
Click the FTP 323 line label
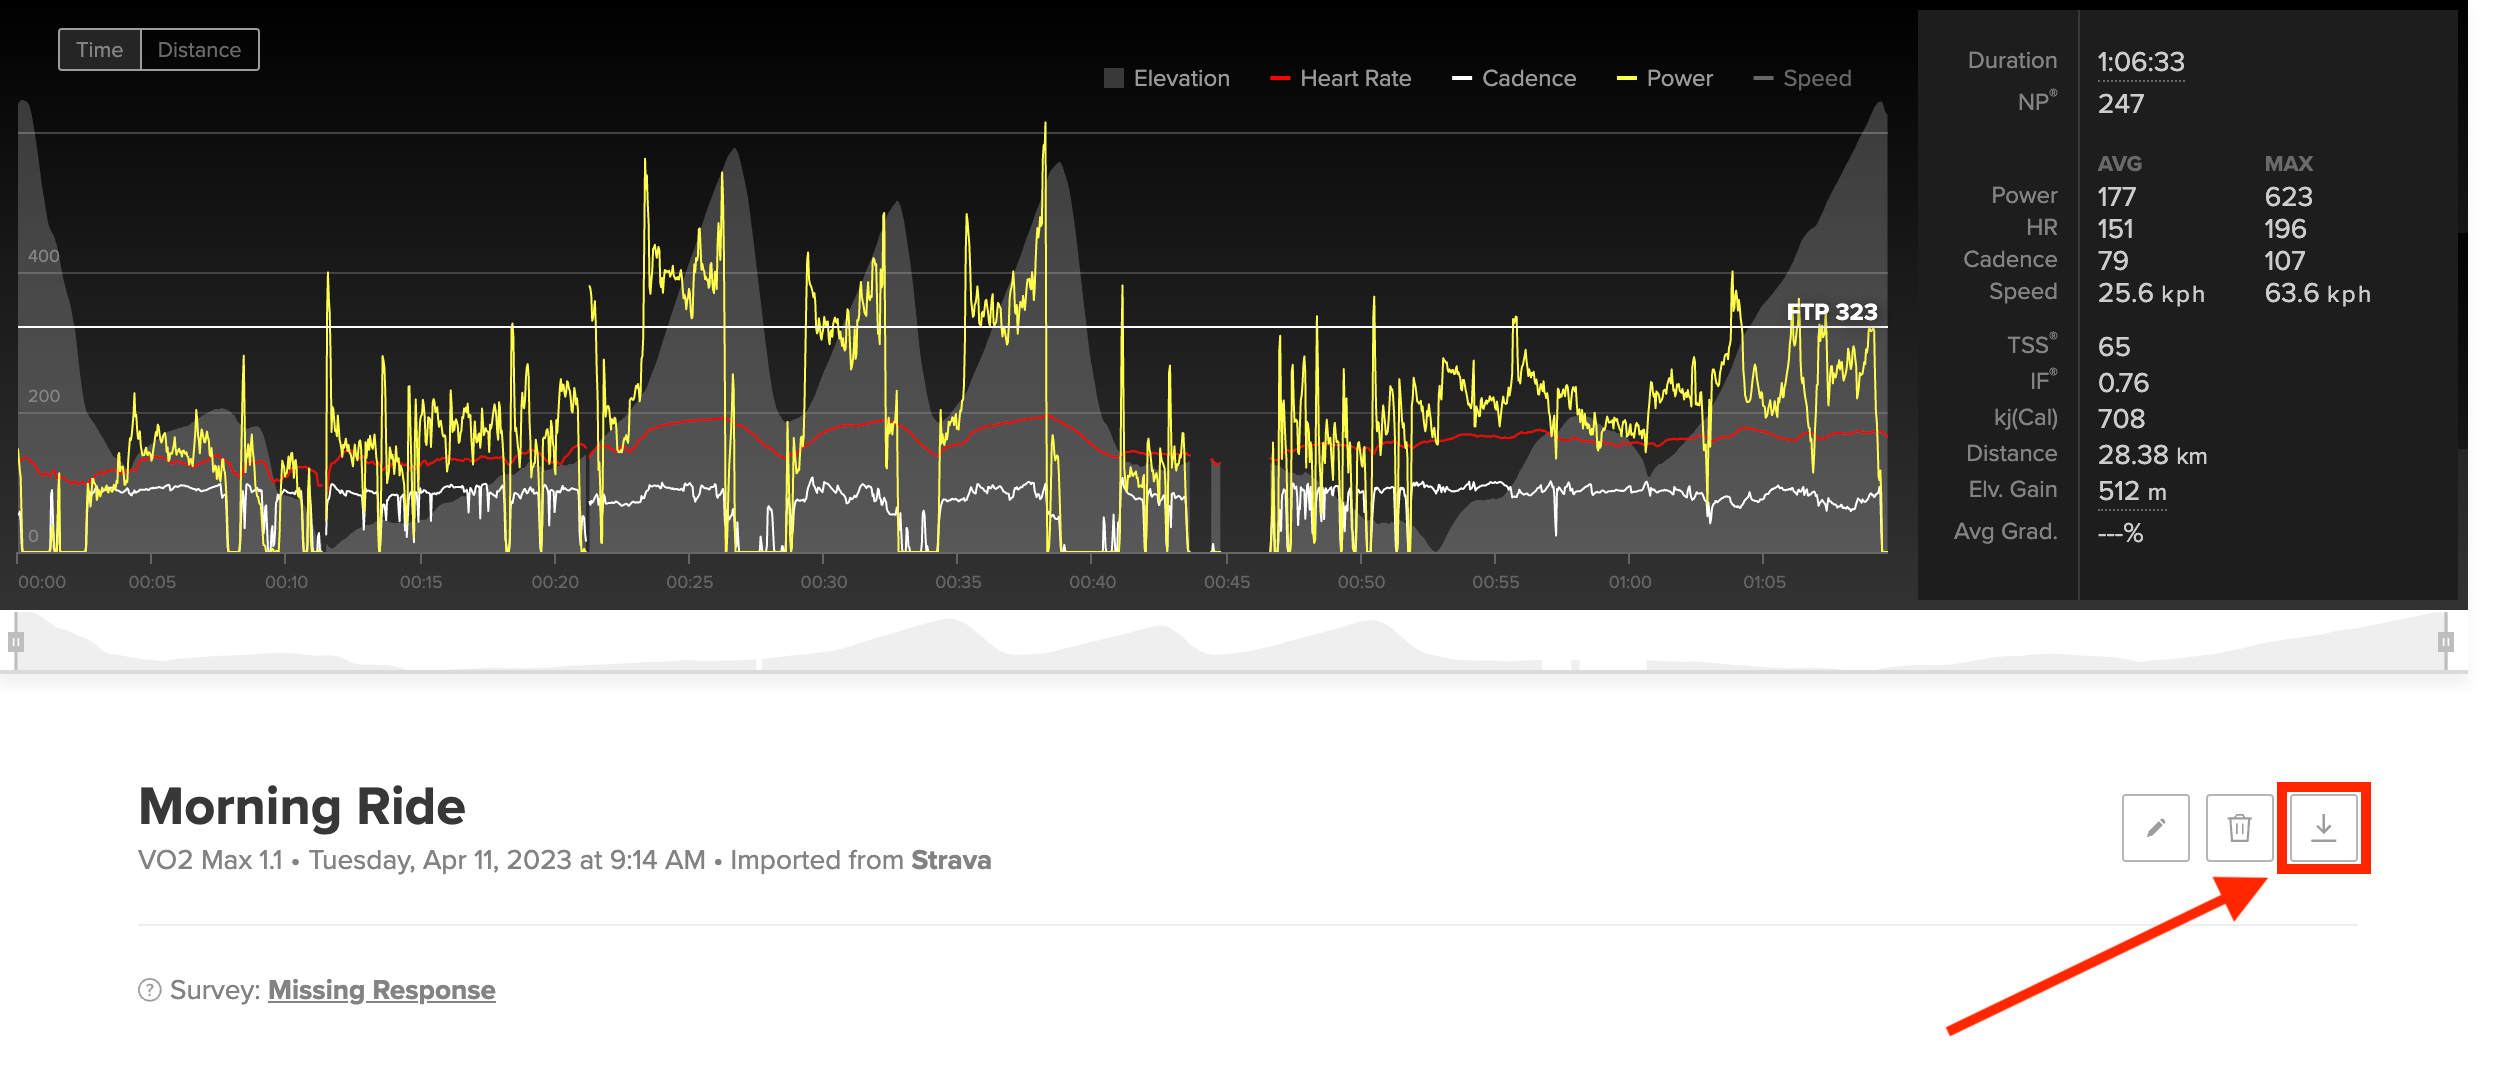pyautogui.click(x=1832, y=312)
